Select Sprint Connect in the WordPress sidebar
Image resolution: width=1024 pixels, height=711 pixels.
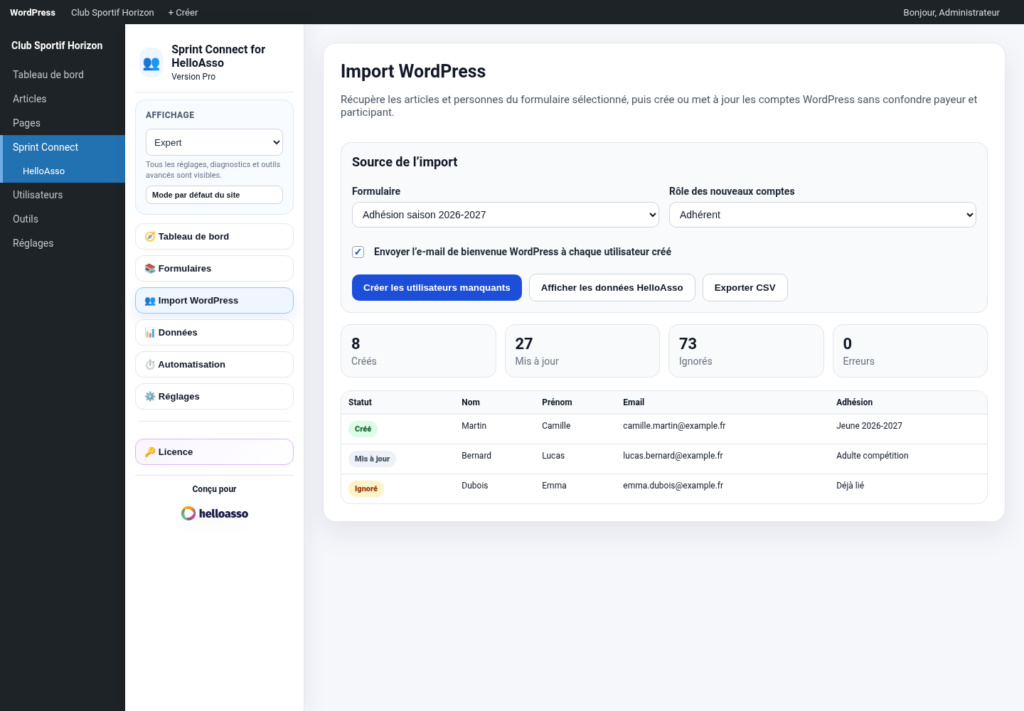(x=62, y=147)
